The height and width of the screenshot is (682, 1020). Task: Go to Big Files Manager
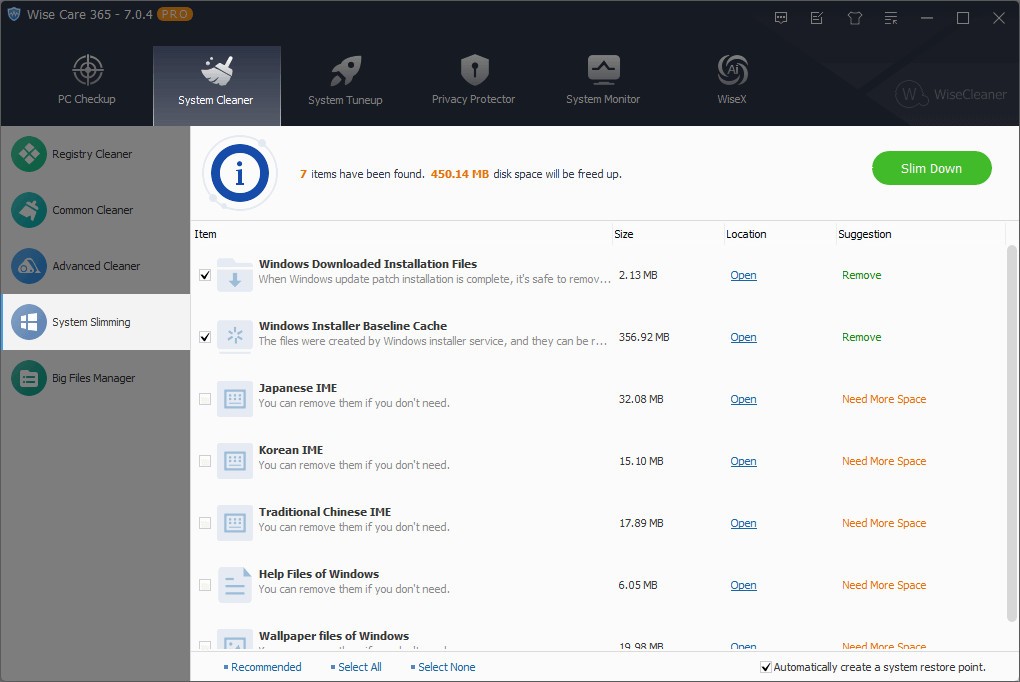pyautogui.click(x=94, y=378)
